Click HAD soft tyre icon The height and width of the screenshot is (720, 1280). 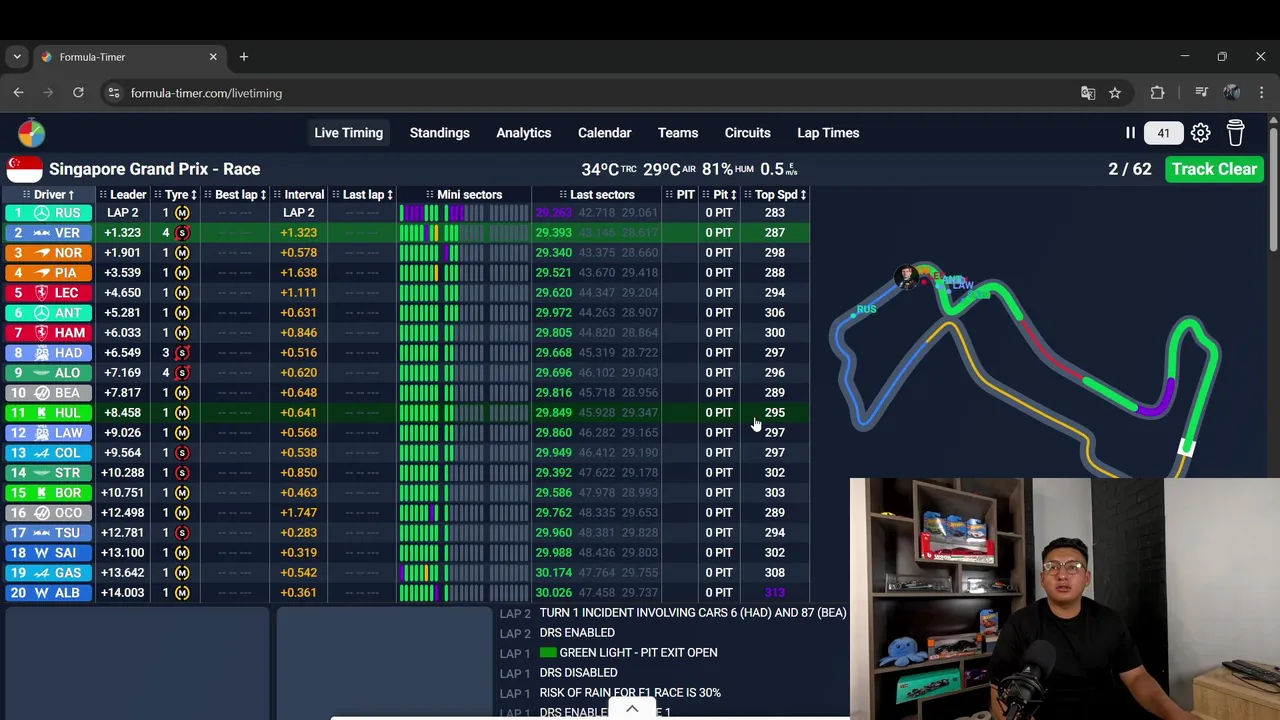[x=182, y=353]
